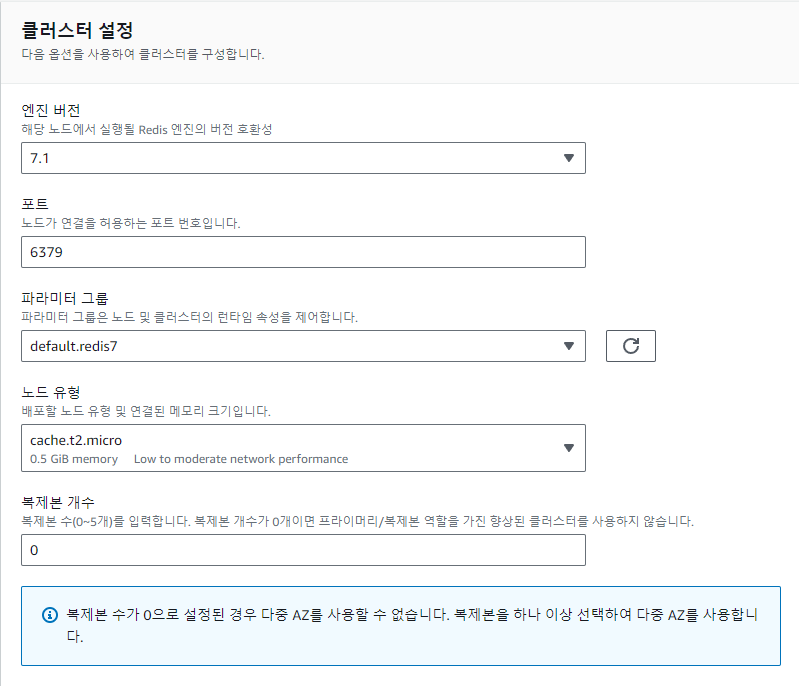
Task: Open the 노드 유형 dropdown showing cache.t2.micro
Action: (x=303, y=448)
